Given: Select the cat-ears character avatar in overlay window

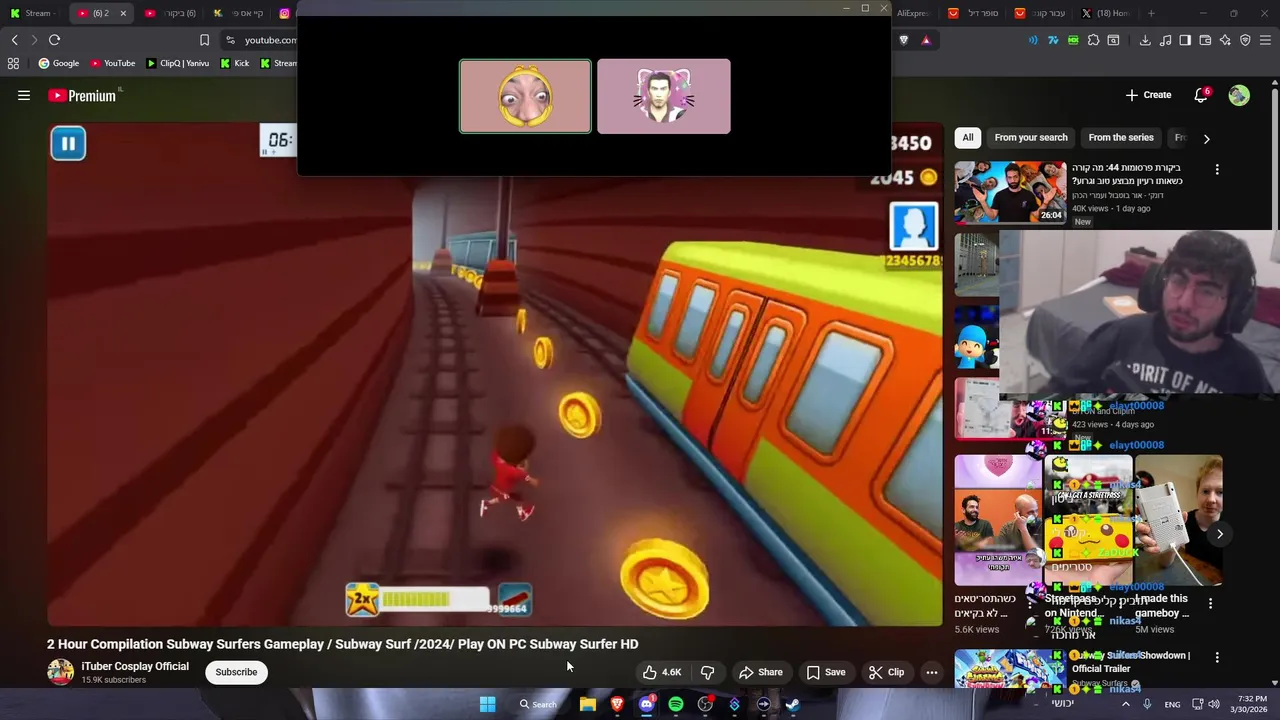Looking at the screenshot, I should tap(664, 96).
